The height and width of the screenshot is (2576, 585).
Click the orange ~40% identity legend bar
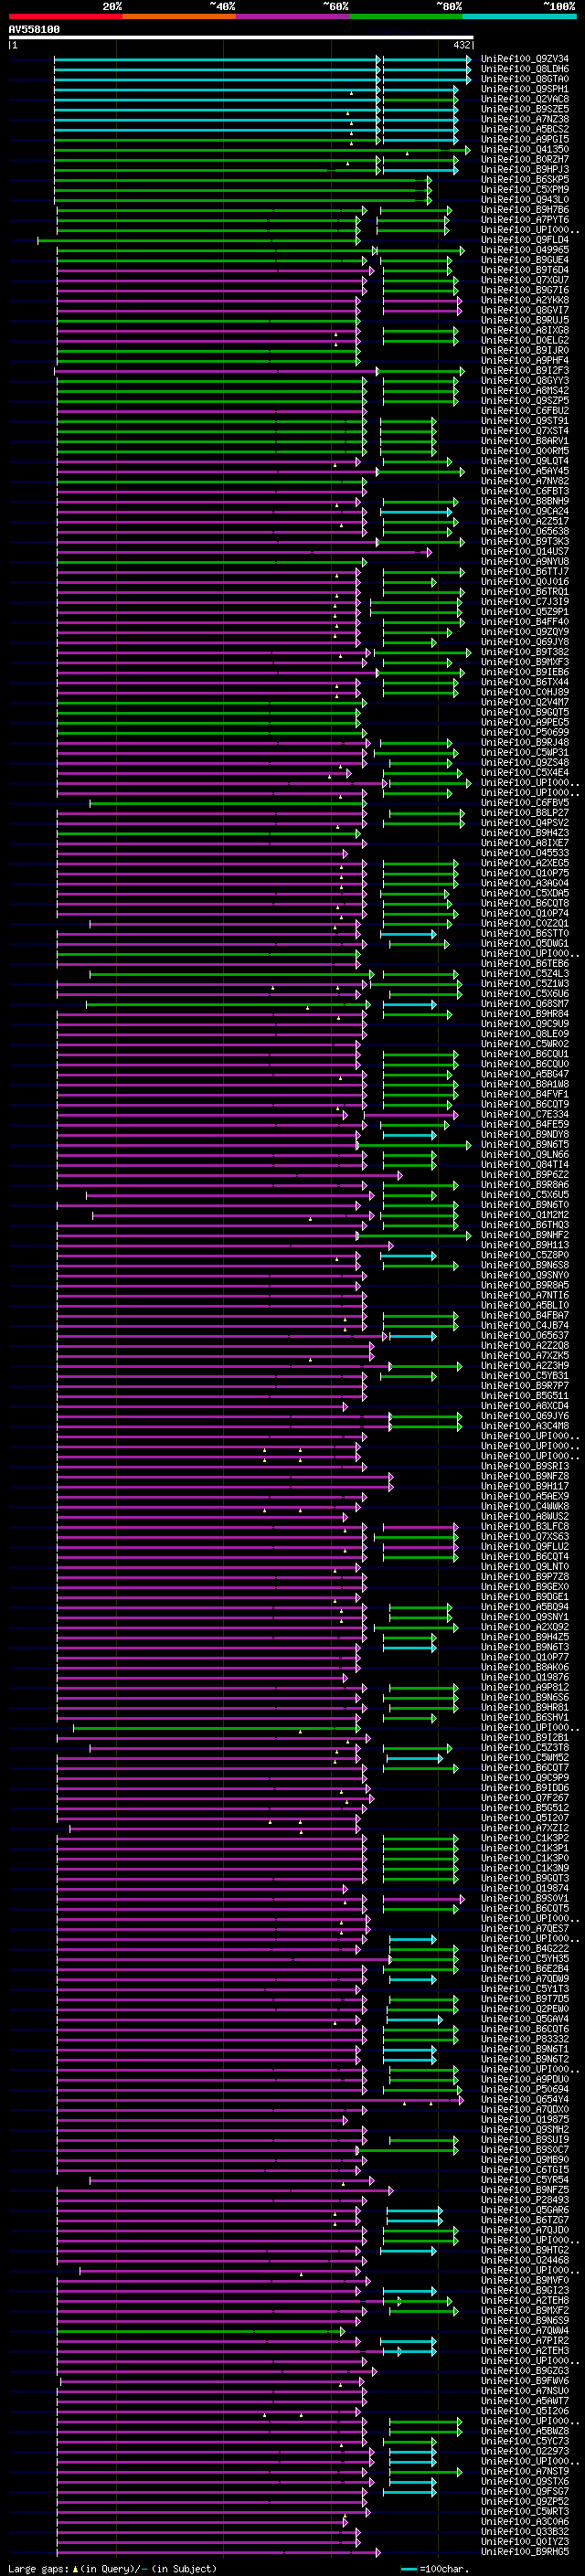(x=179, y=16)
